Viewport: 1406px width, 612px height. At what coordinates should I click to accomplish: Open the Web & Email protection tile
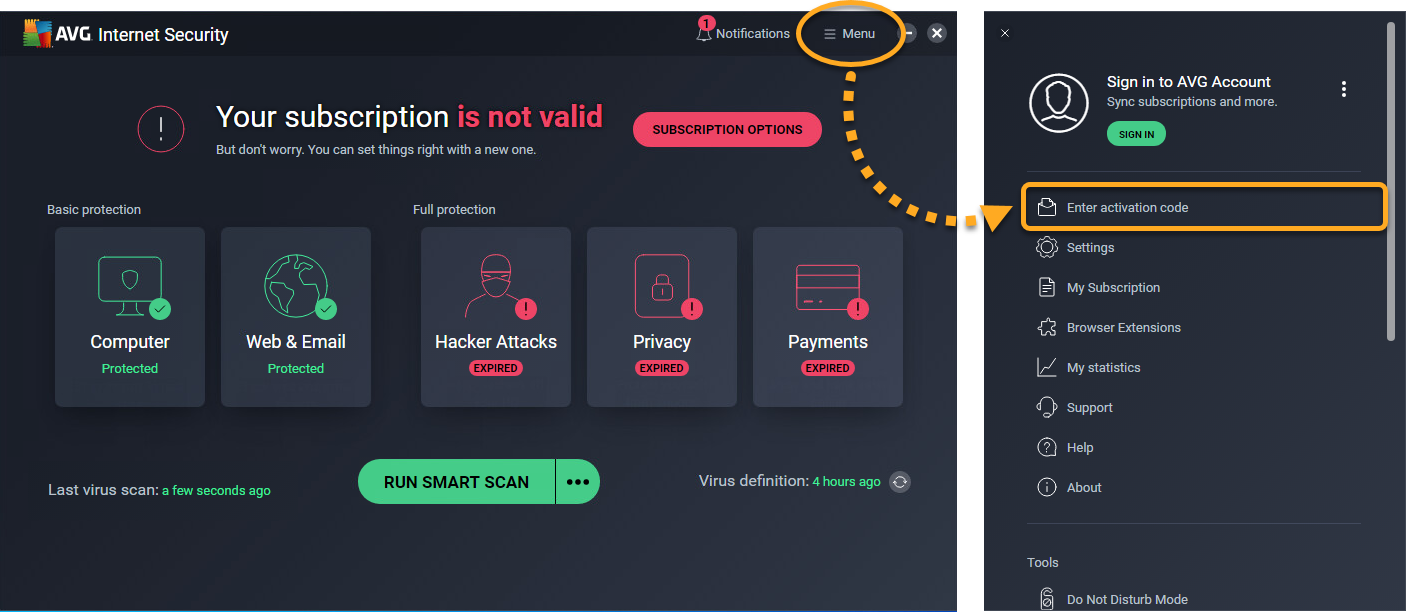[296, 316]
